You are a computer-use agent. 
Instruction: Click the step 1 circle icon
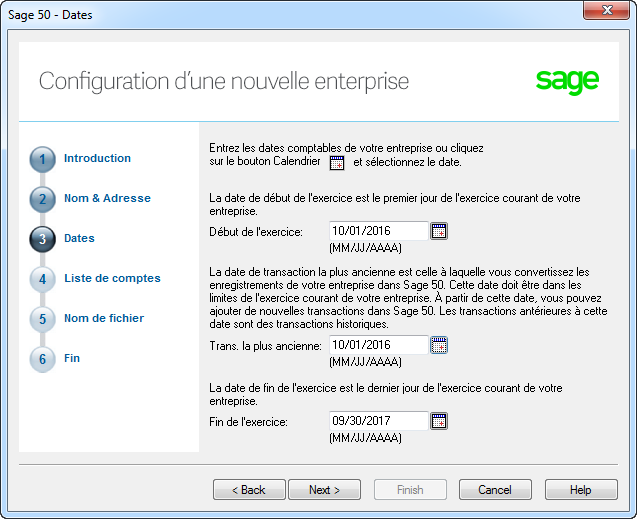pos(42,159)
